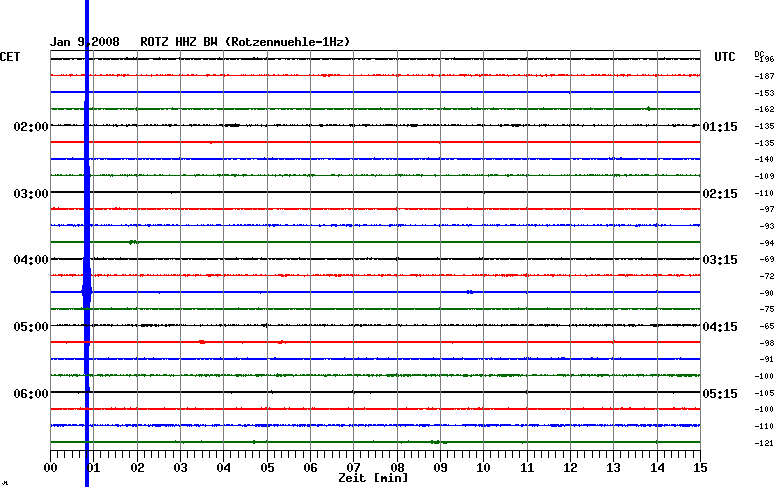Select the DC offset value '-109'

[x=764, y=176]
